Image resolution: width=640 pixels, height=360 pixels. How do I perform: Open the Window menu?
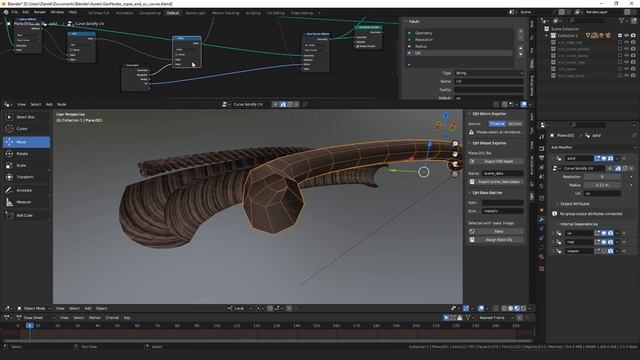point(57,12)
